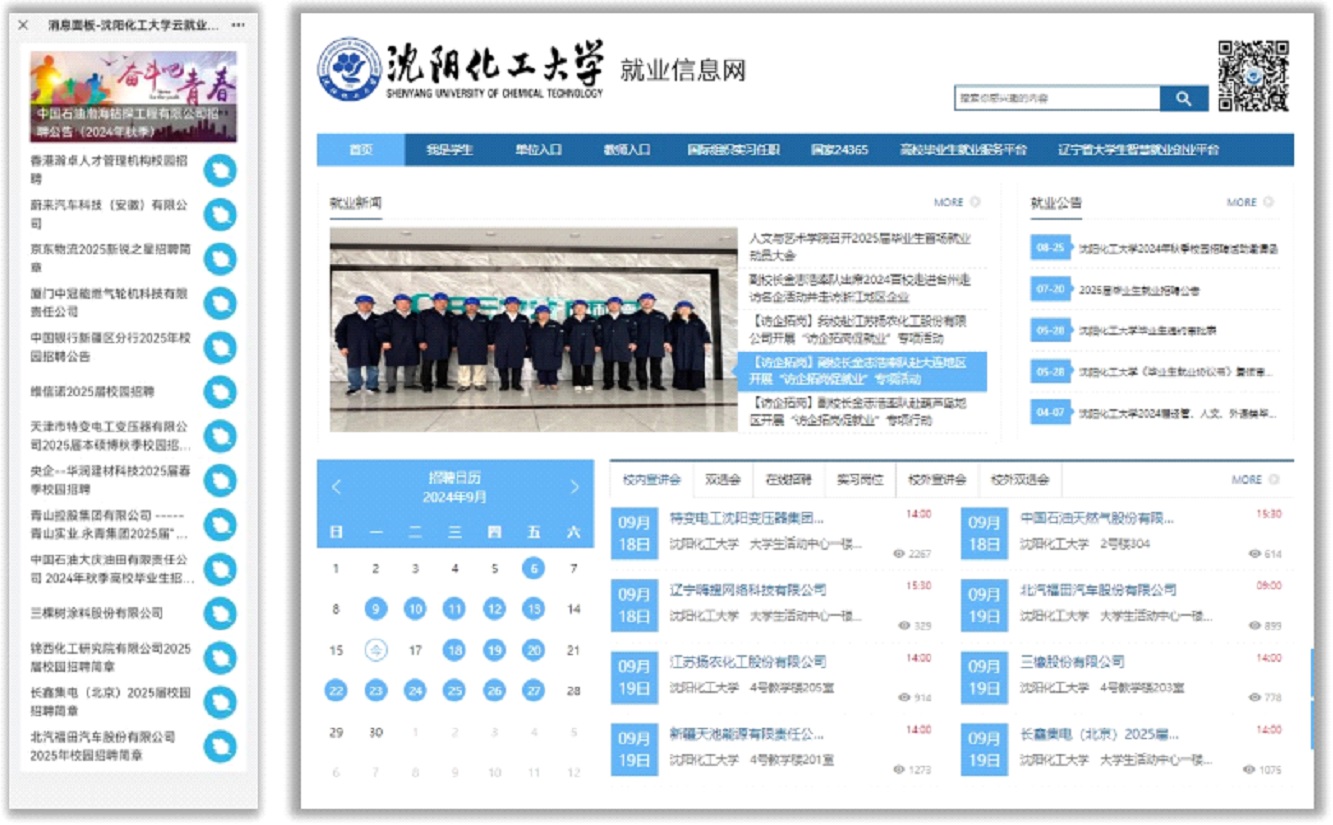Click the Shenyang University logo emblem
Screen dimensions: 1333x825
(349, 71)
